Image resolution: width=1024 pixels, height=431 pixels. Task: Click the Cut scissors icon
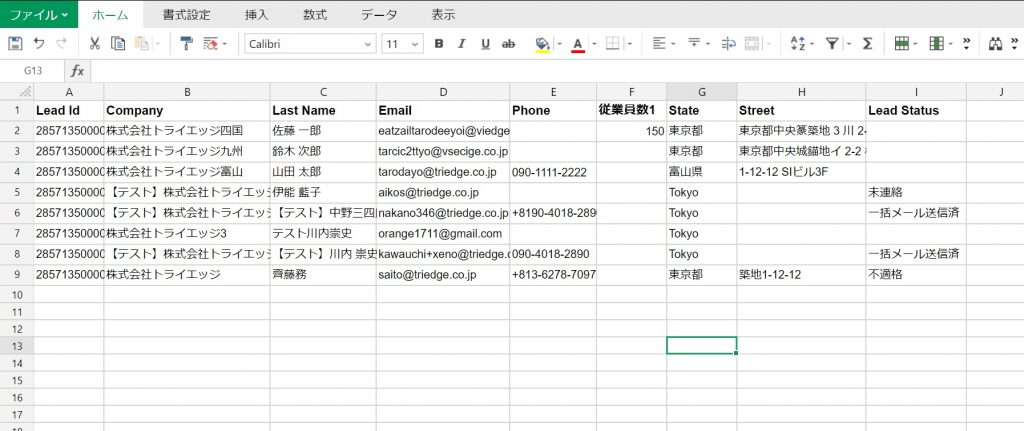pyautogui.click(x=95, y=44)
